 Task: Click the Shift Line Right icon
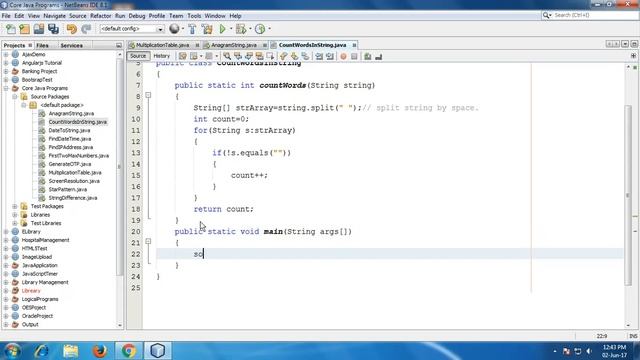point(330,56)
